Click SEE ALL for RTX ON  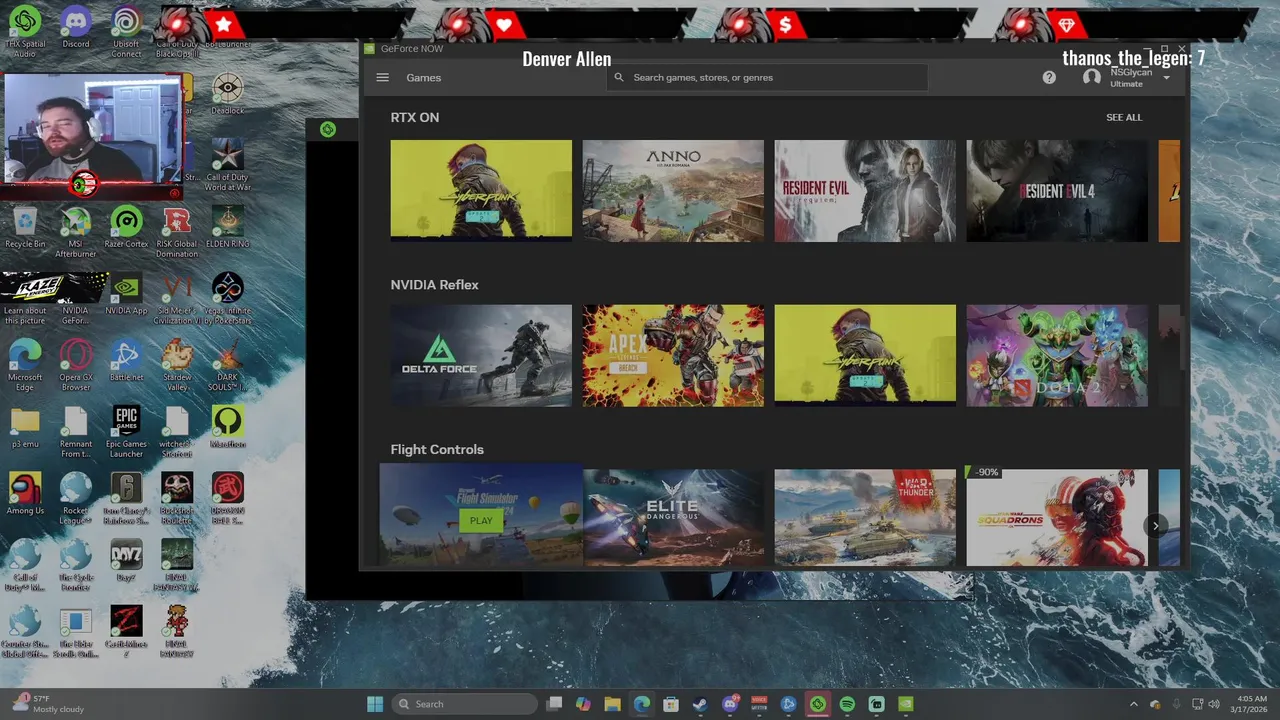[x=1124, y=117]
